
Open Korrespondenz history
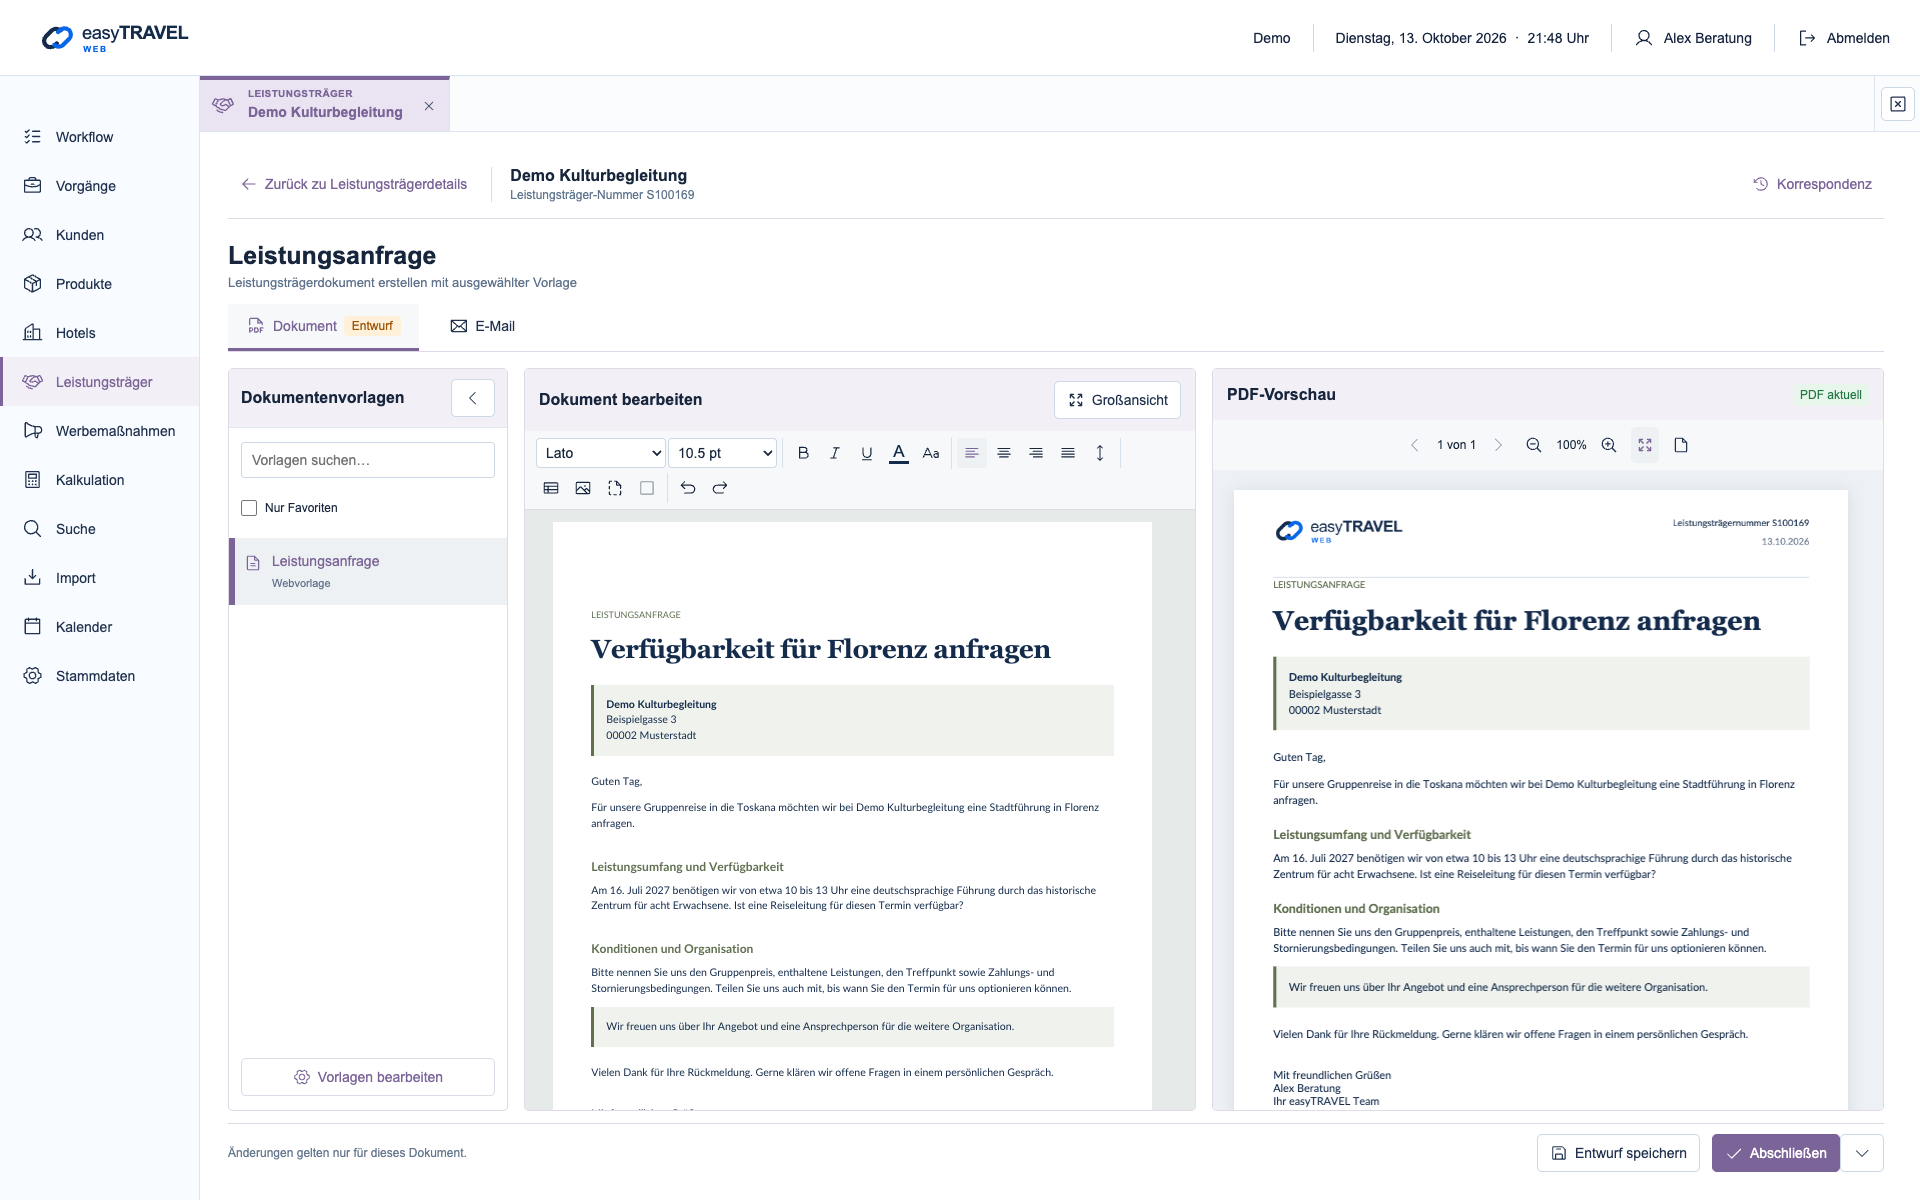[x=1812, y=184]
